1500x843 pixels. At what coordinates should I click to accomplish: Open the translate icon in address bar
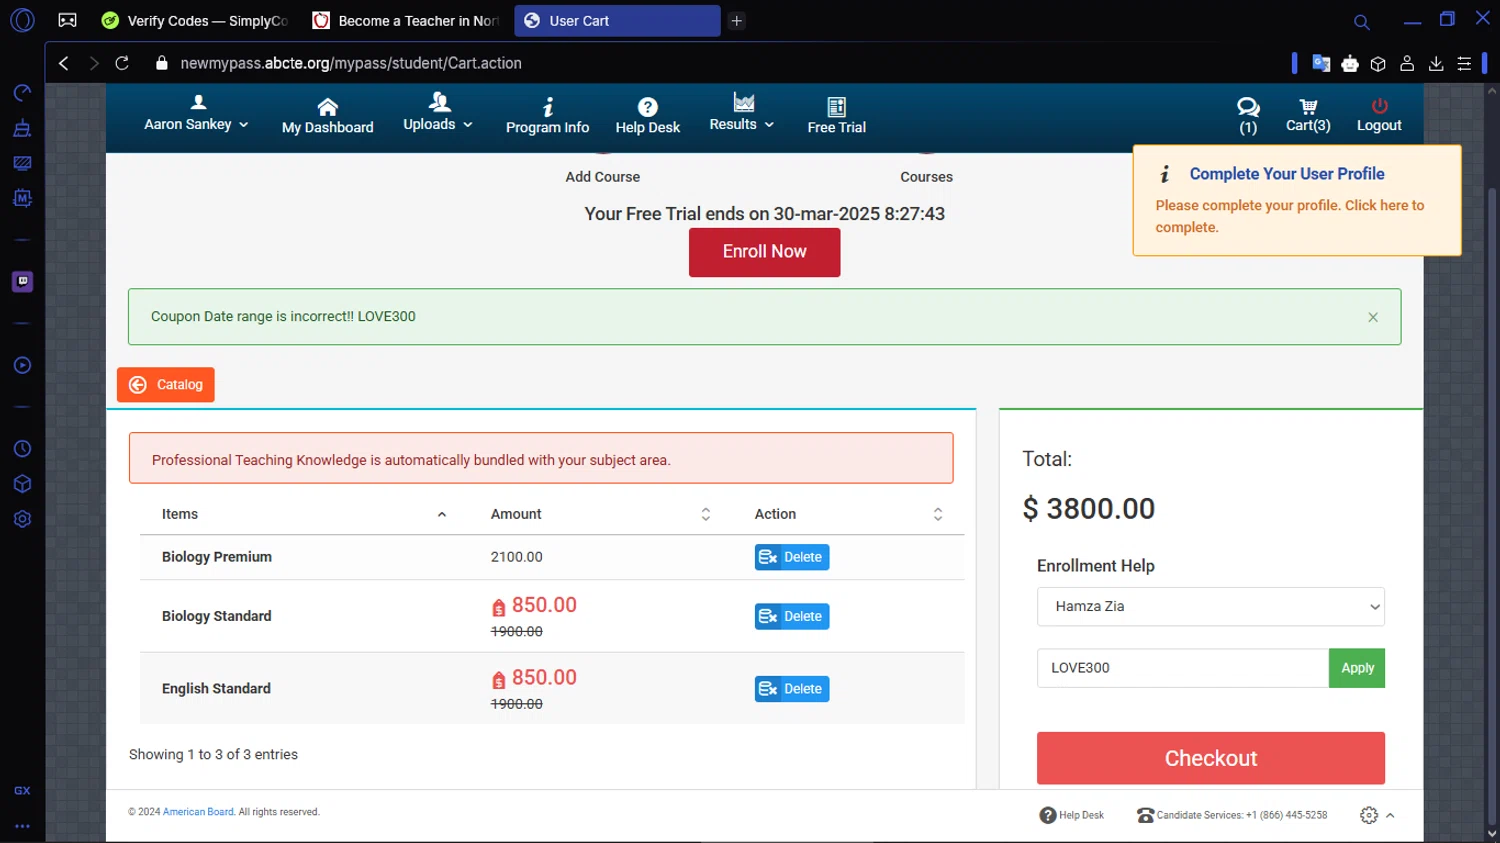point(1321,63)
